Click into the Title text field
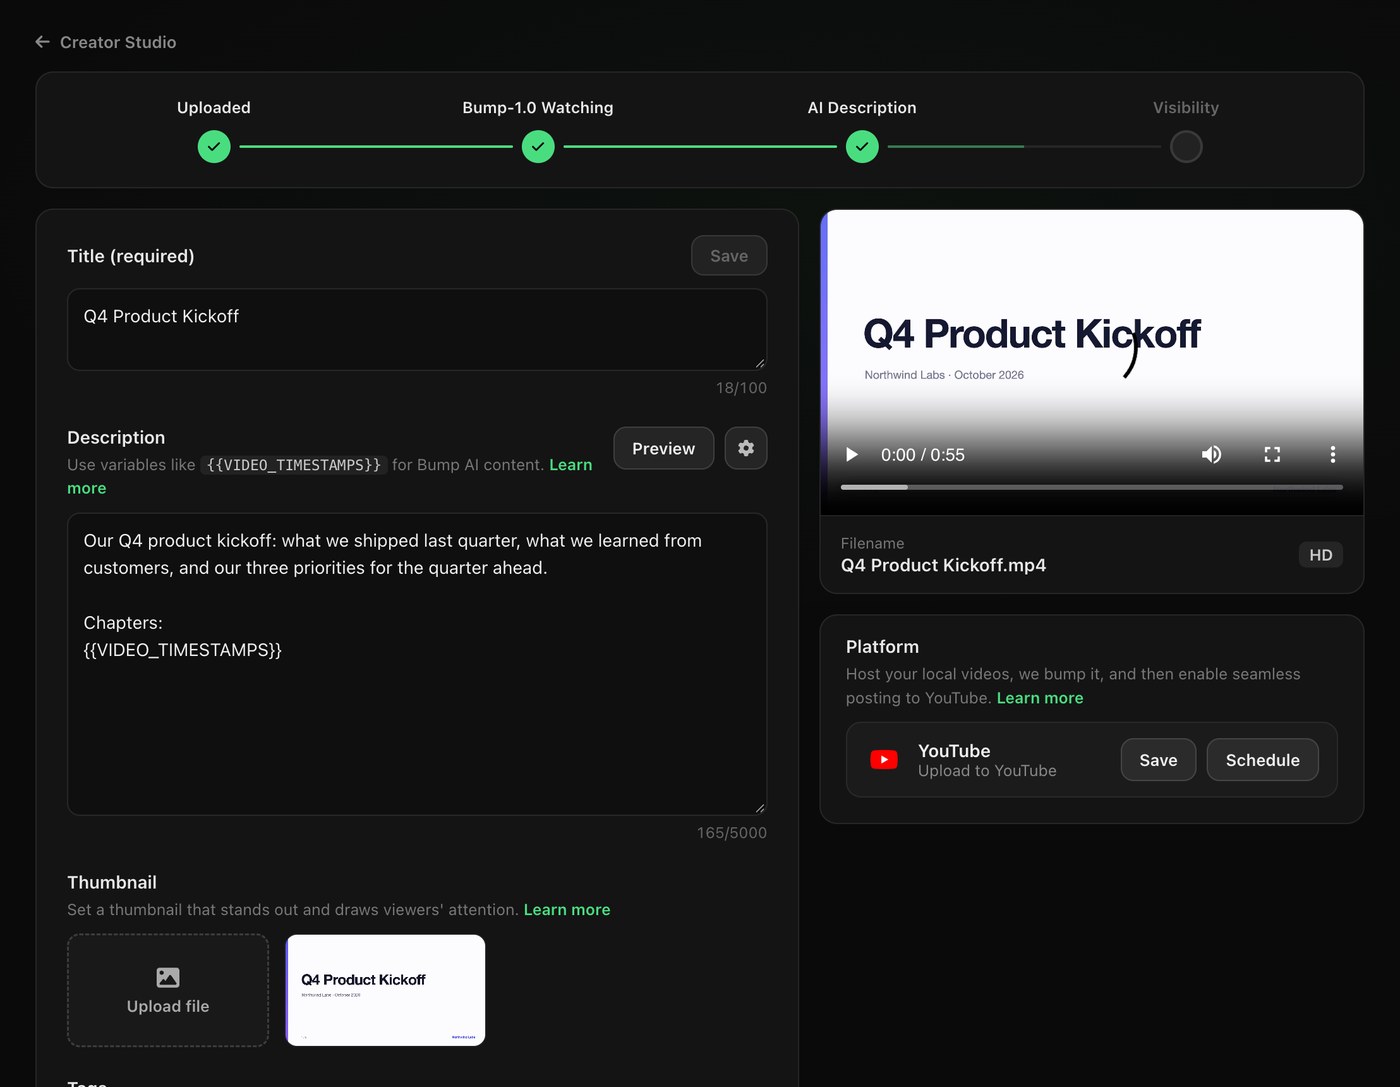 coord(417,330)
